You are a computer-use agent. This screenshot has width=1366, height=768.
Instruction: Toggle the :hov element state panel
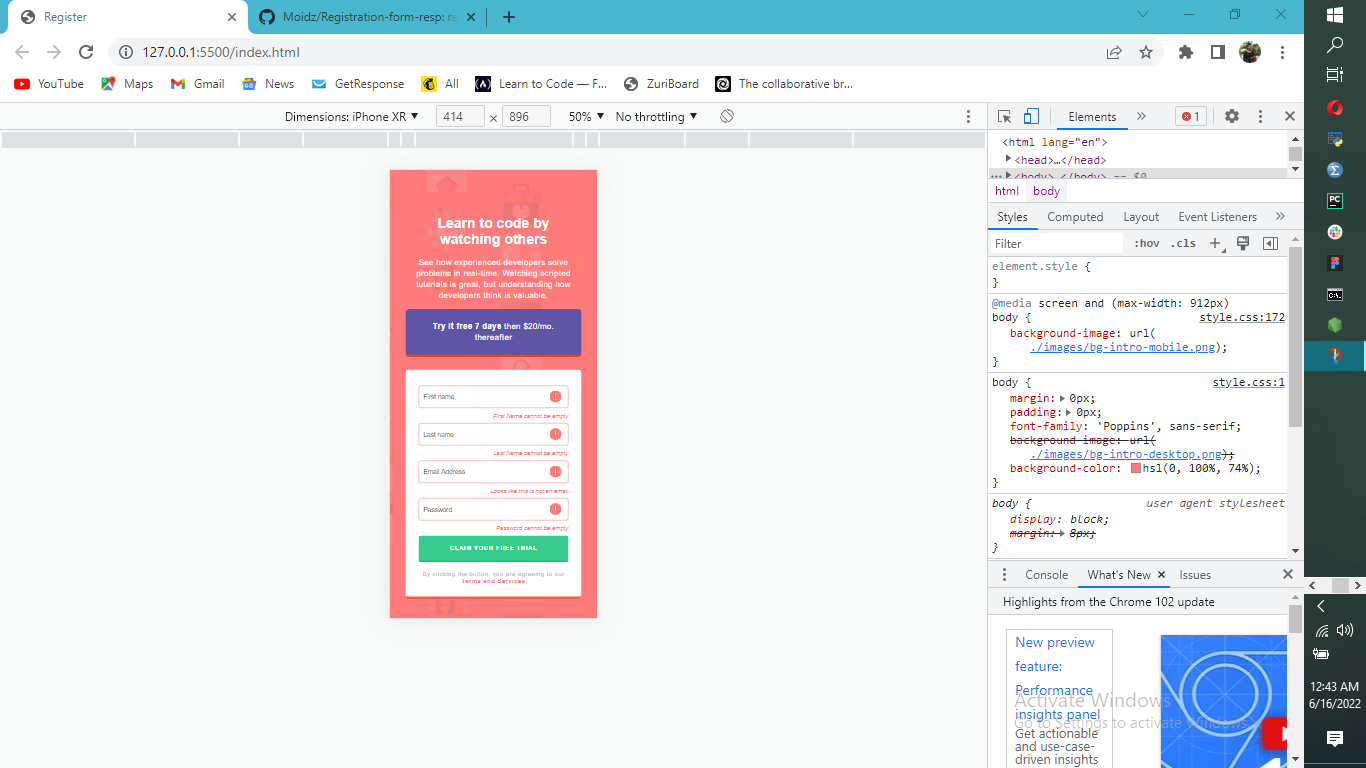(x=1147, y=243)
